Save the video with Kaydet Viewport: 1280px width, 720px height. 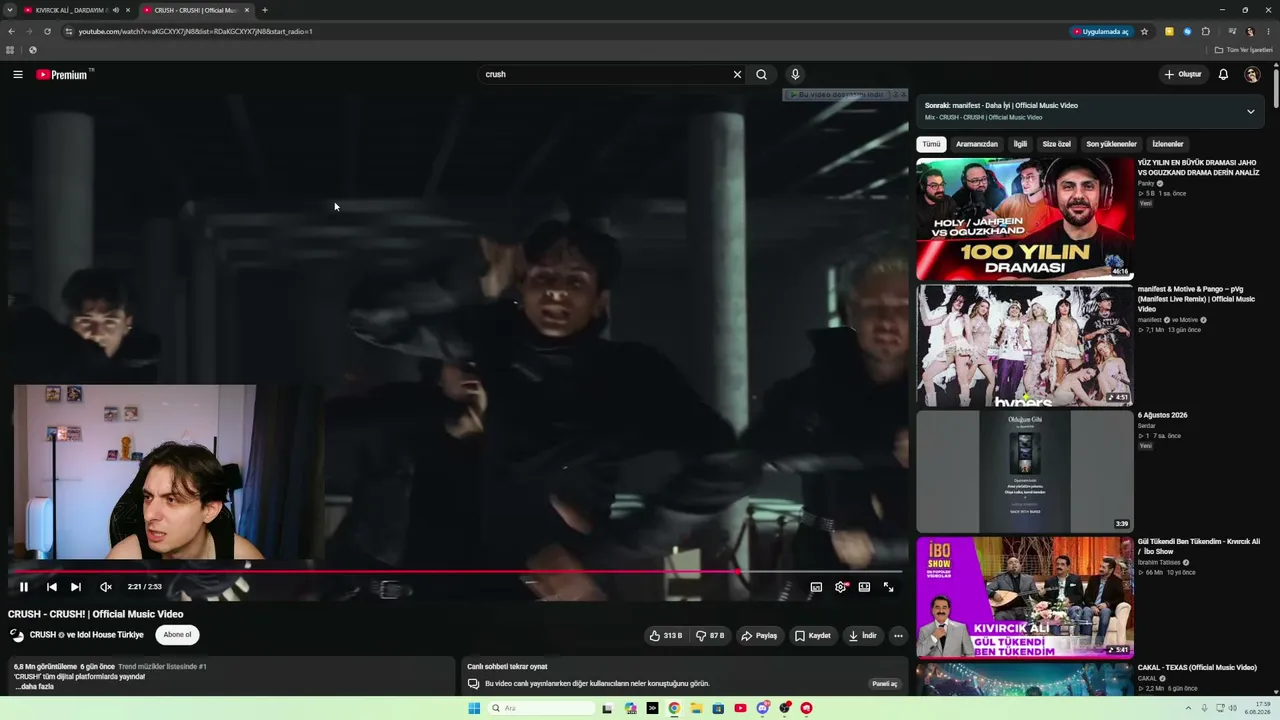coord(813,635)
